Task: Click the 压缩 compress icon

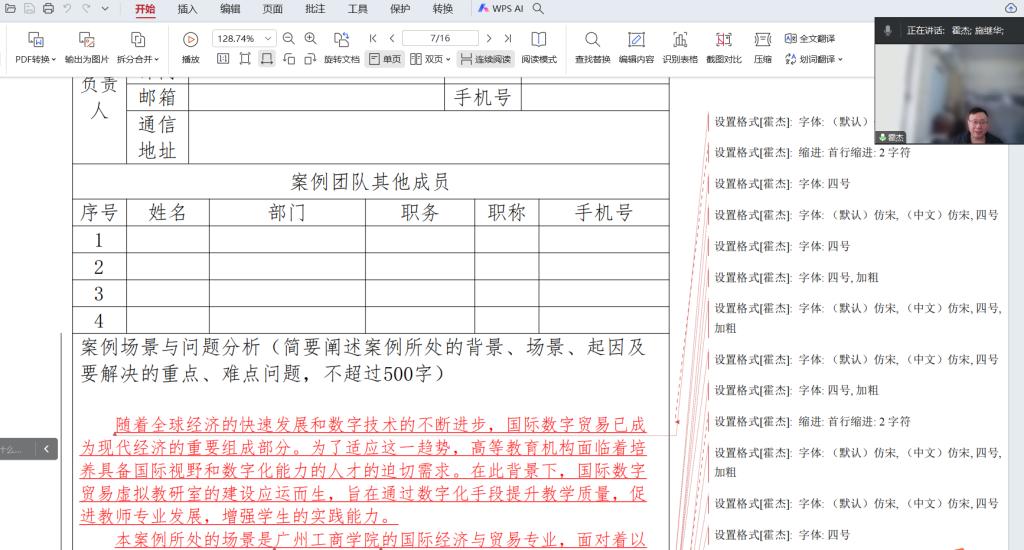Action: 762,40
